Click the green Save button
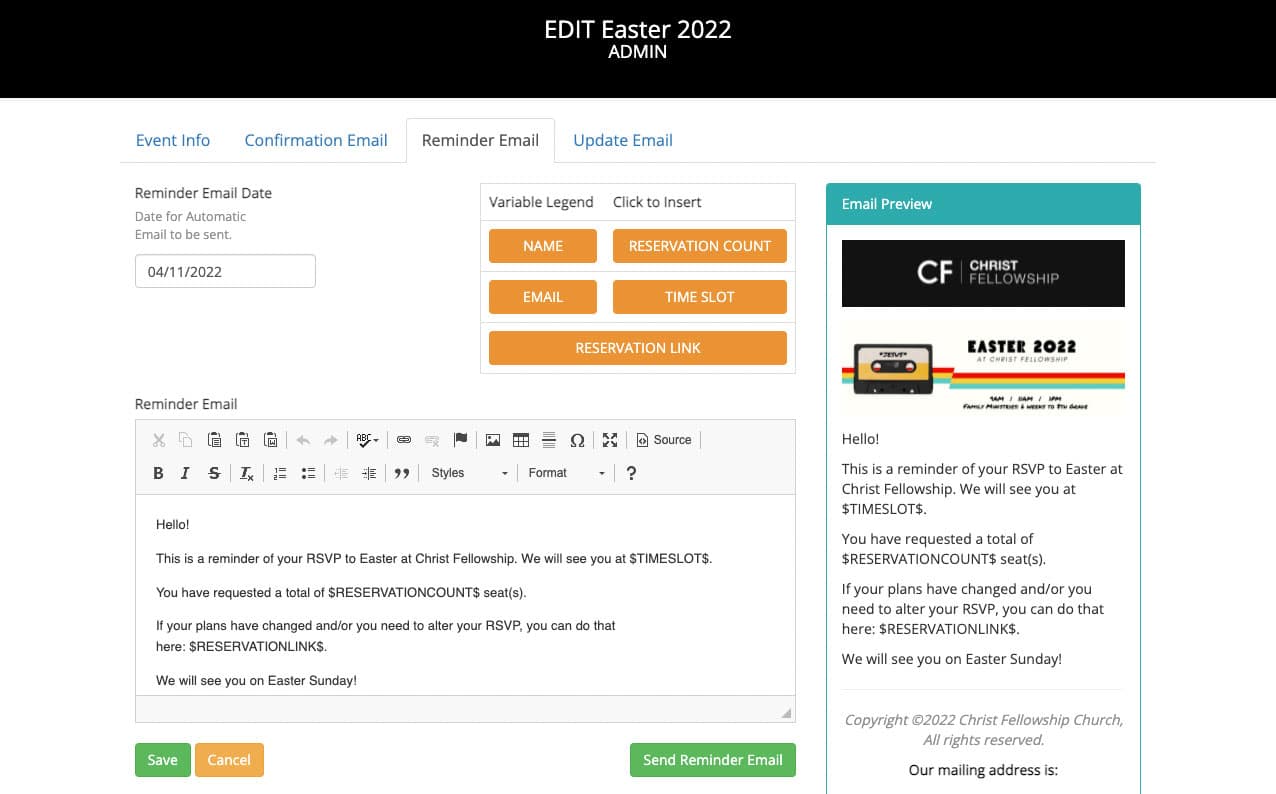The image size is (1276, 794). (162, 760)
